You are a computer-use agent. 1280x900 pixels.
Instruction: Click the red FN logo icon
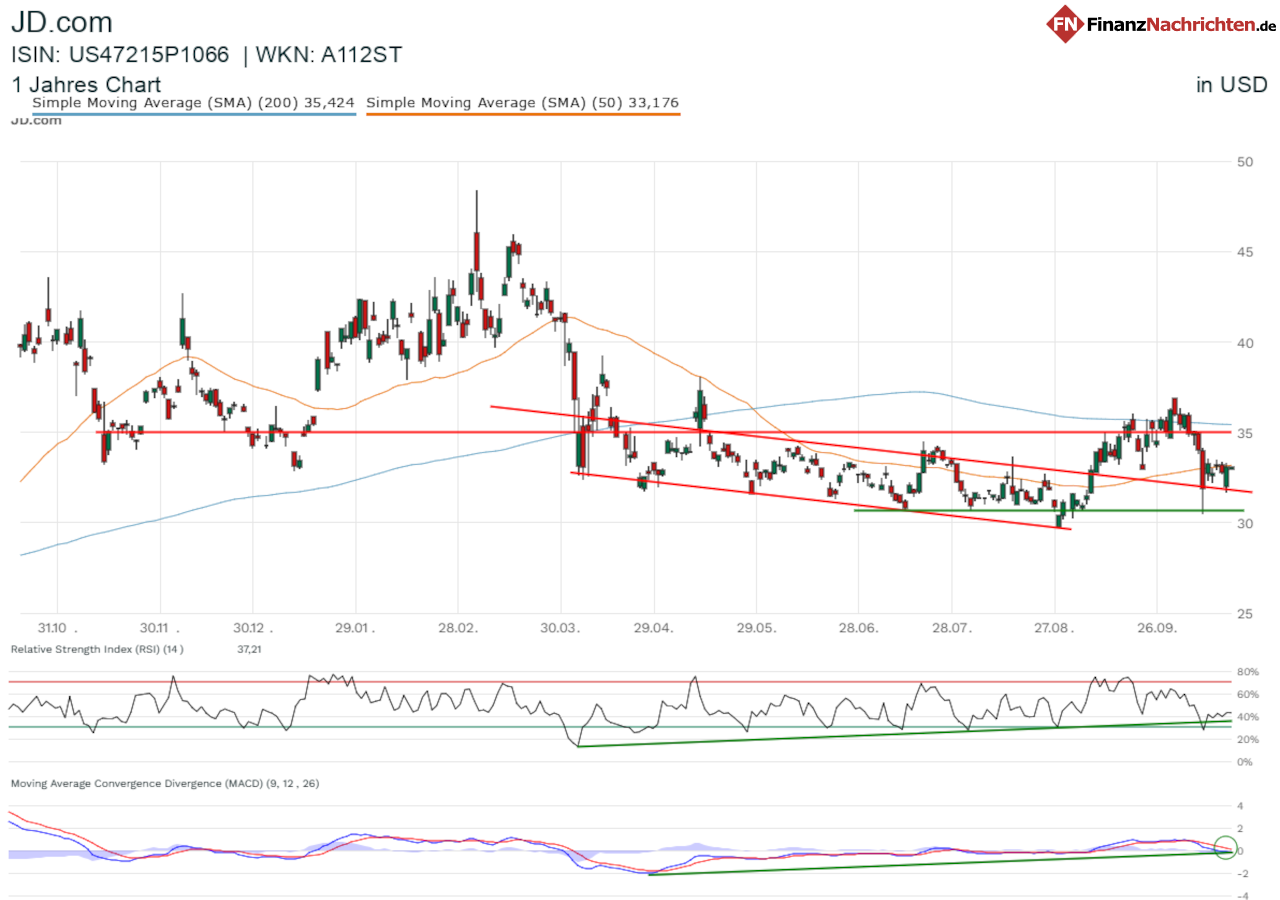pos(1066,23)
